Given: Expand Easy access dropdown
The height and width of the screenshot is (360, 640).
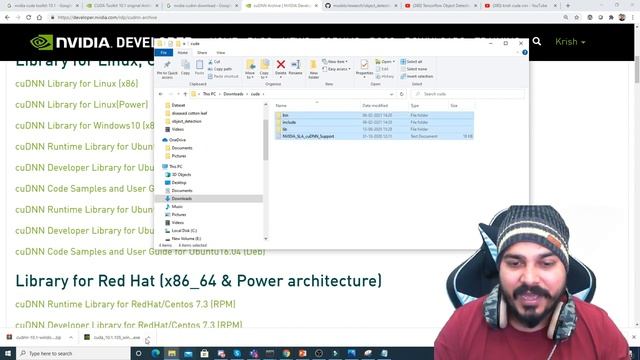Looking at the screenshot, I should tap(336, 69).
